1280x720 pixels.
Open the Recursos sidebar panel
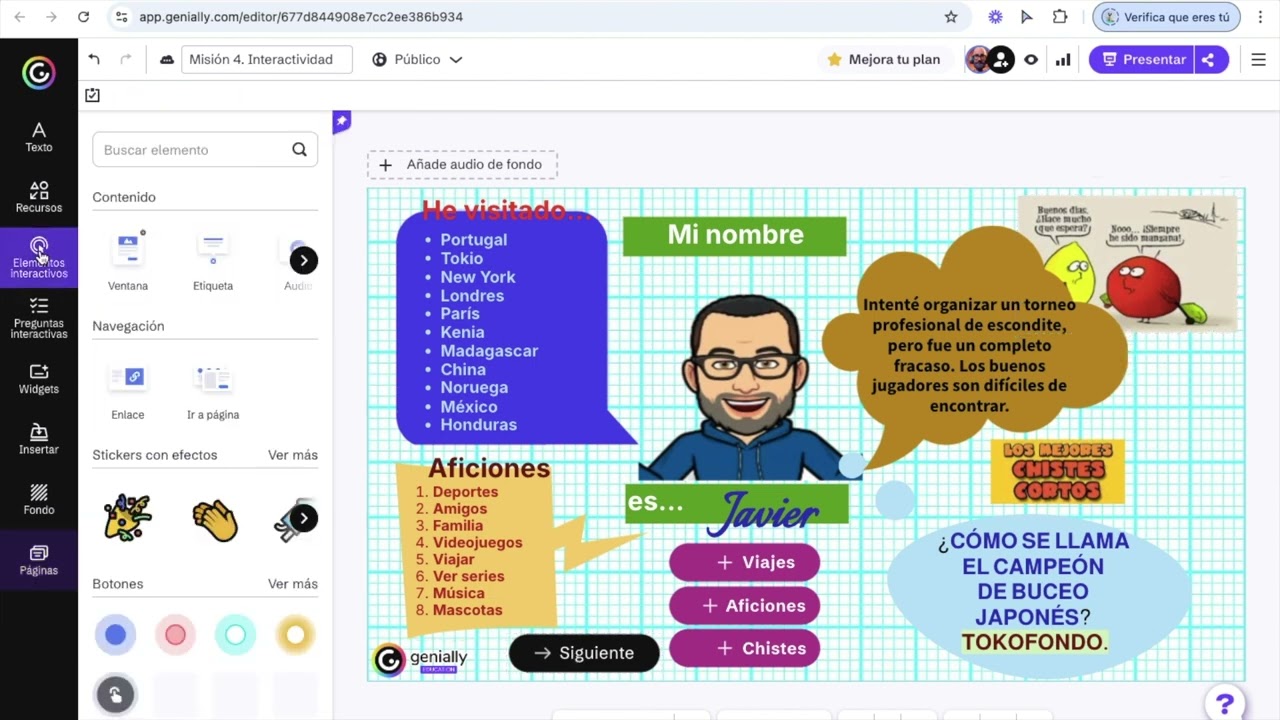tap(39, 197)
